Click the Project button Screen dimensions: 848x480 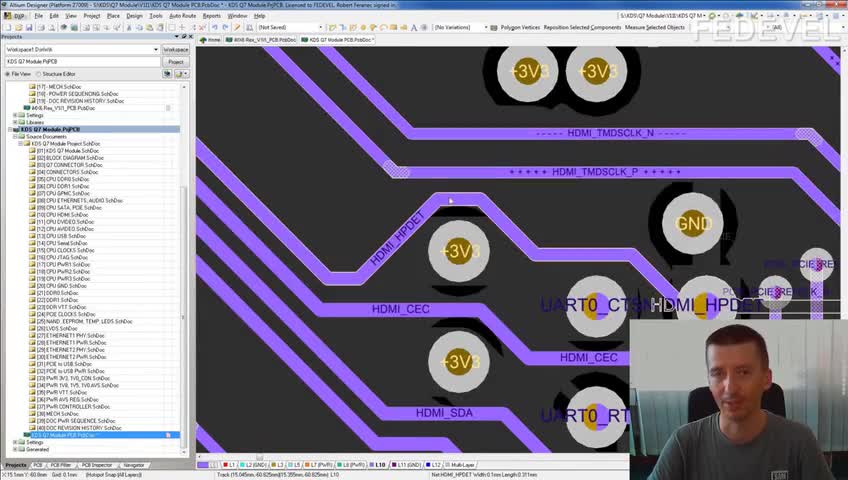pos(176,62)
